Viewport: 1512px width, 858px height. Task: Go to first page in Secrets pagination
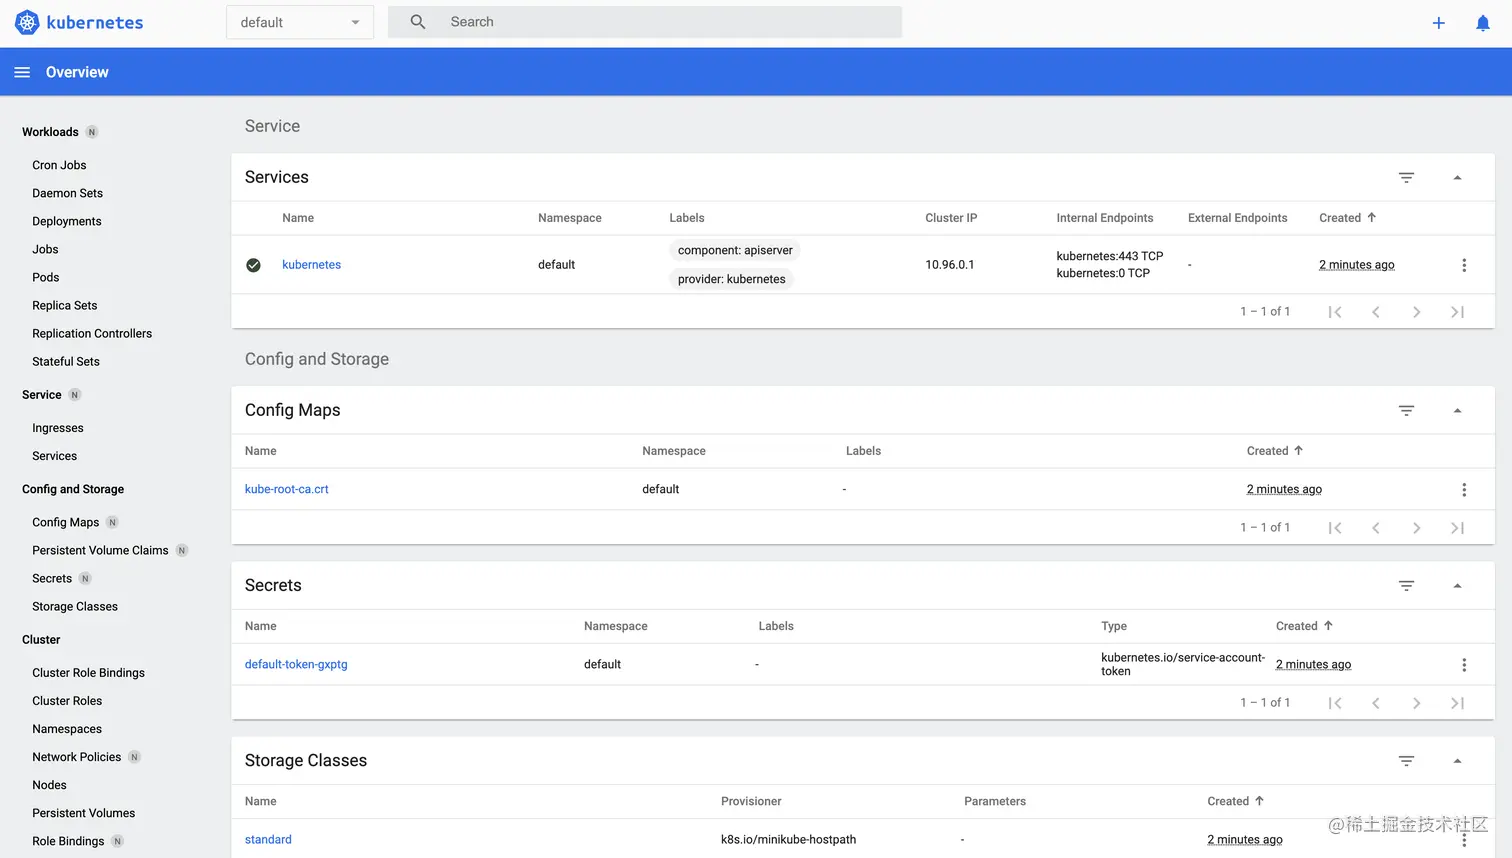[1335, 703]
